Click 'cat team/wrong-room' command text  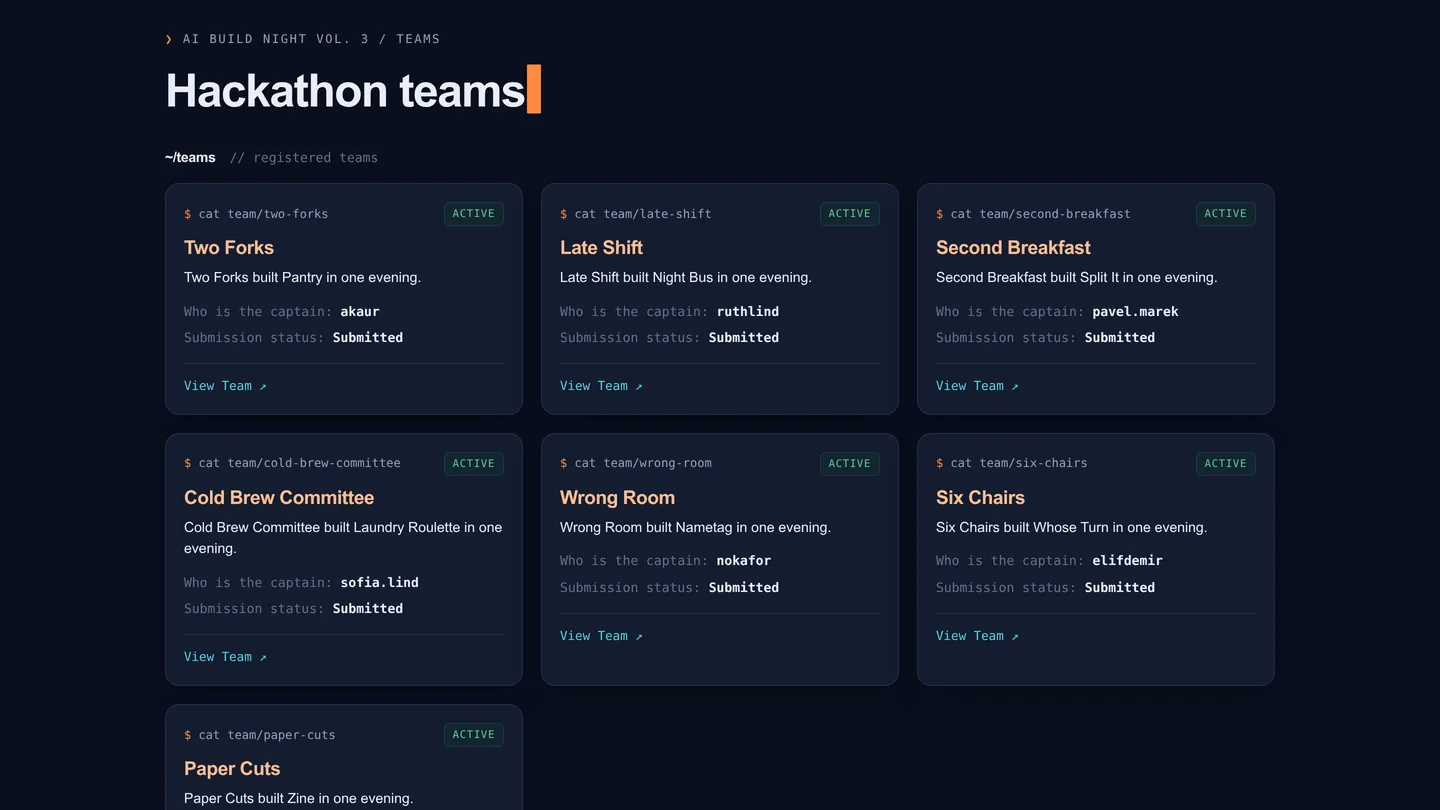coord(643,463)
